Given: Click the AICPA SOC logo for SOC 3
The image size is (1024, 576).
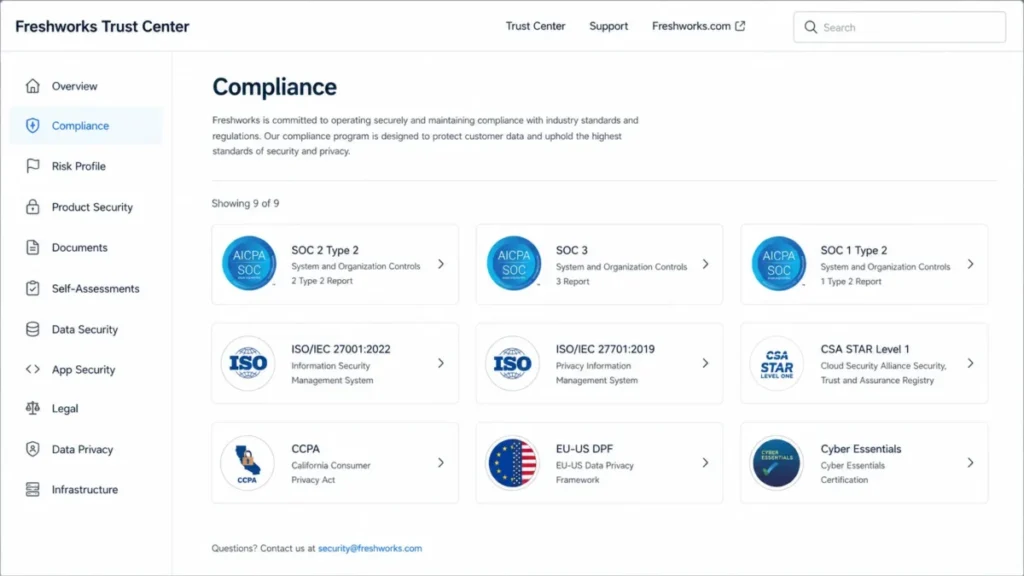Looking at the screenshot, I should pos(513,263).
